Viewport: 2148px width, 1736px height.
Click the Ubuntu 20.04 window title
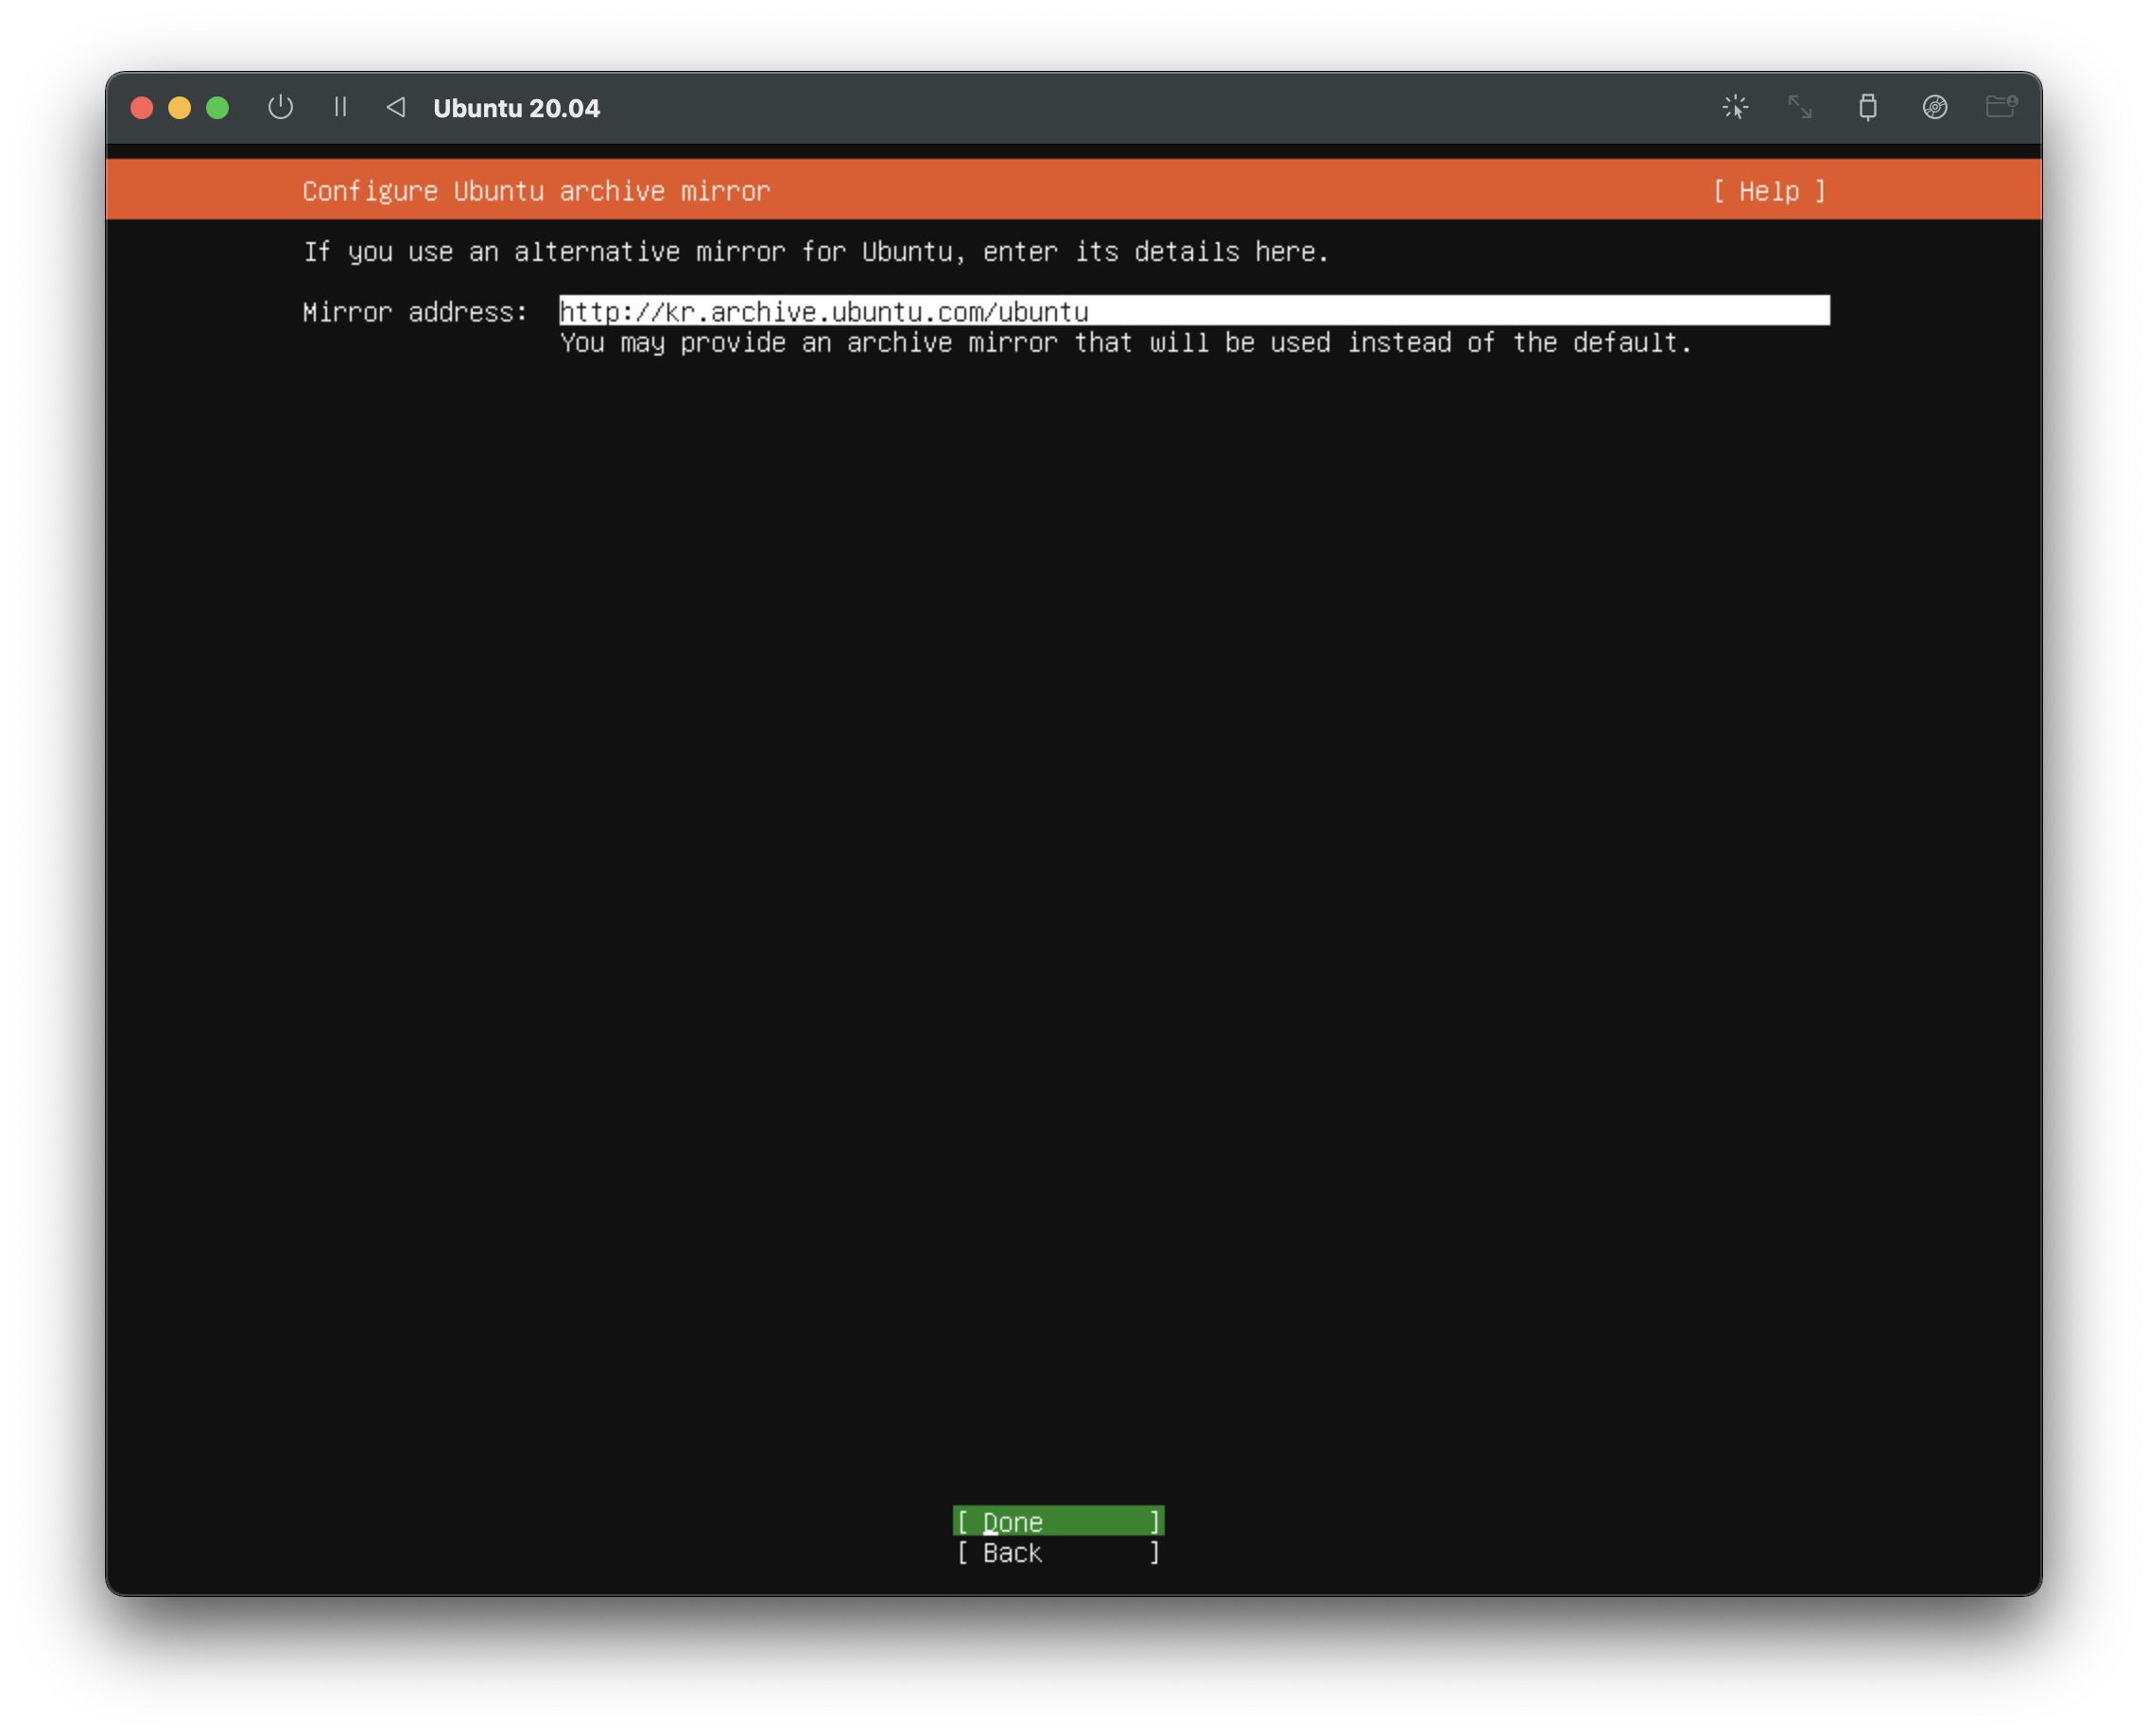(x=516, y=108)
